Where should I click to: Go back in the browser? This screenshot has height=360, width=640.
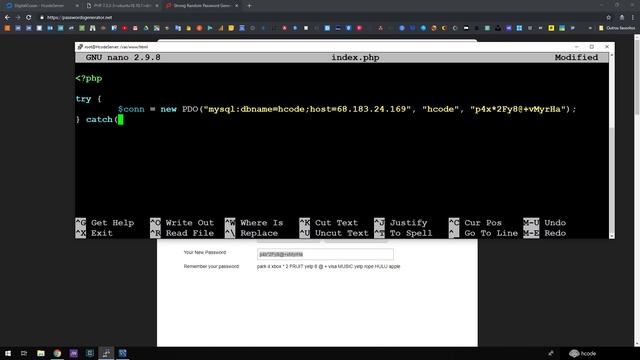(x=7, y=18)
